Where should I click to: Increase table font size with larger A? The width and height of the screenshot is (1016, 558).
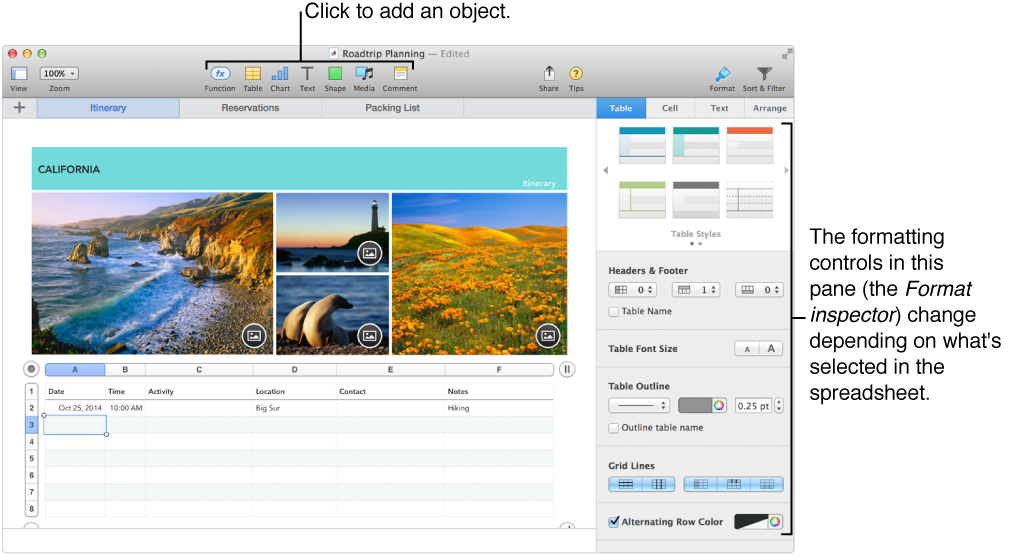771,349
